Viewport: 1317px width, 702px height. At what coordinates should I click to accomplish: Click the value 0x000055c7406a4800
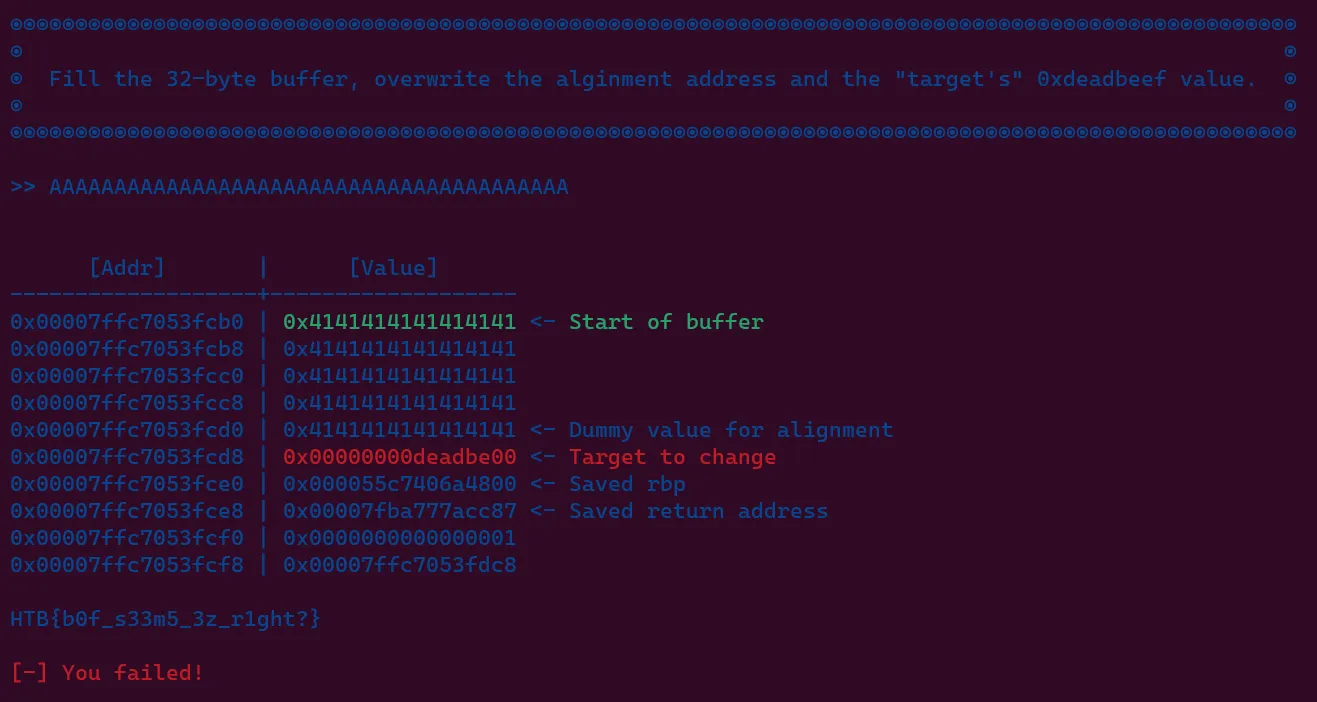pyautogui.click(x=400, y=484)
